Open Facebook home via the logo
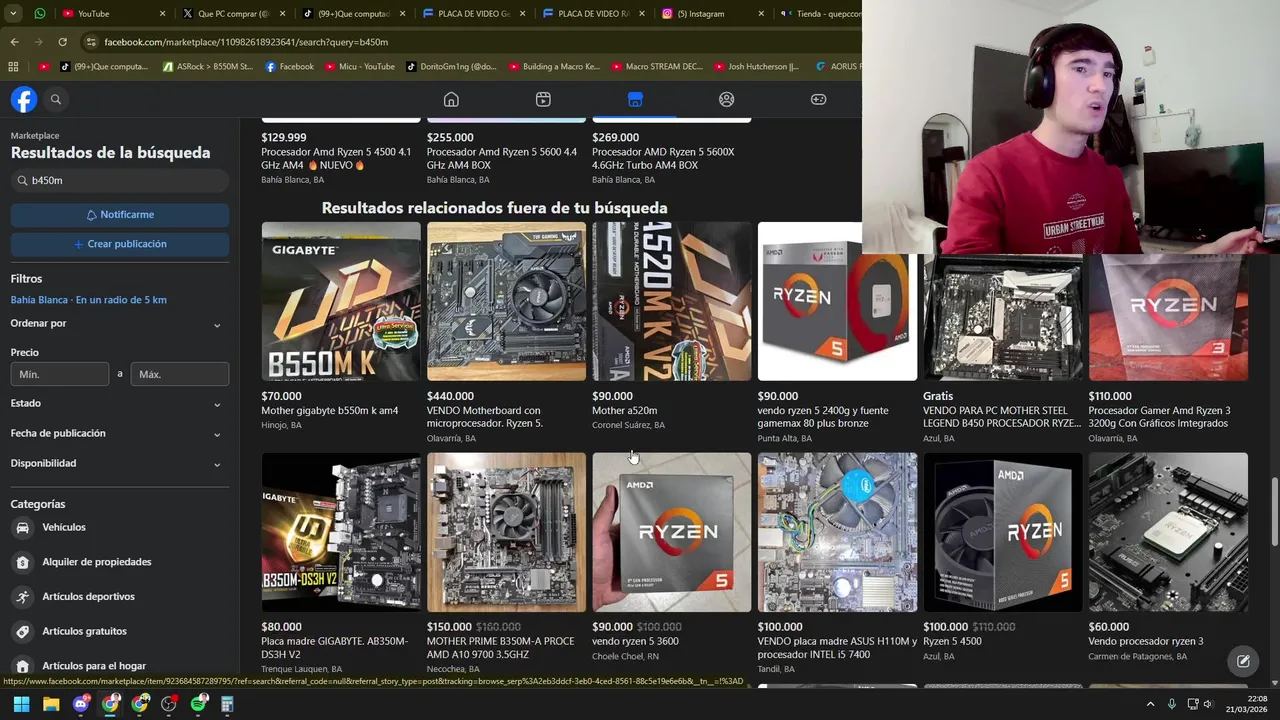 [x=24, y=99]
